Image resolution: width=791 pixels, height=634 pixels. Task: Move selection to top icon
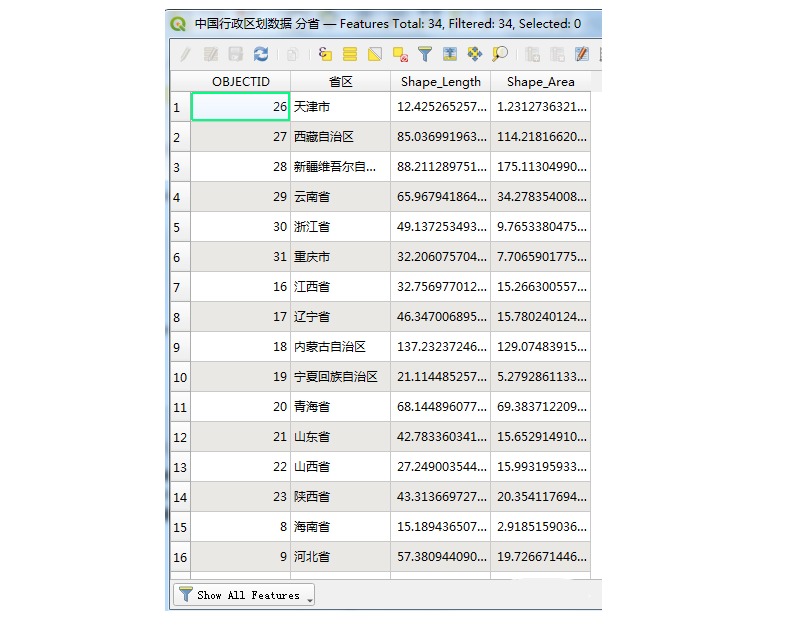point(449,54)
